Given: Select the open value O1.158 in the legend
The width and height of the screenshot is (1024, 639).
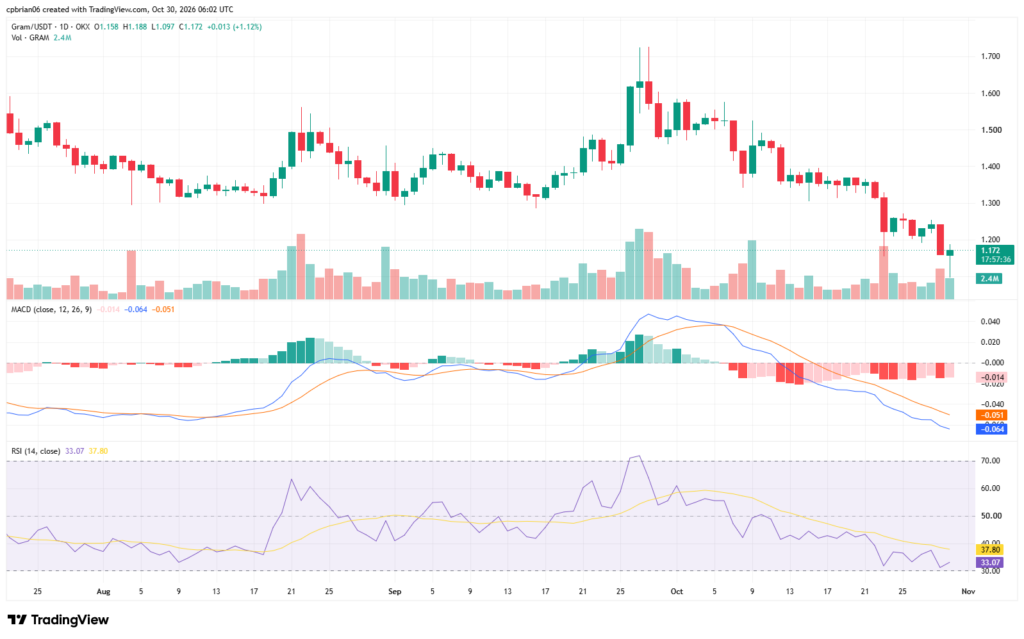Looking at the screenshot, I should coord(107,27).
